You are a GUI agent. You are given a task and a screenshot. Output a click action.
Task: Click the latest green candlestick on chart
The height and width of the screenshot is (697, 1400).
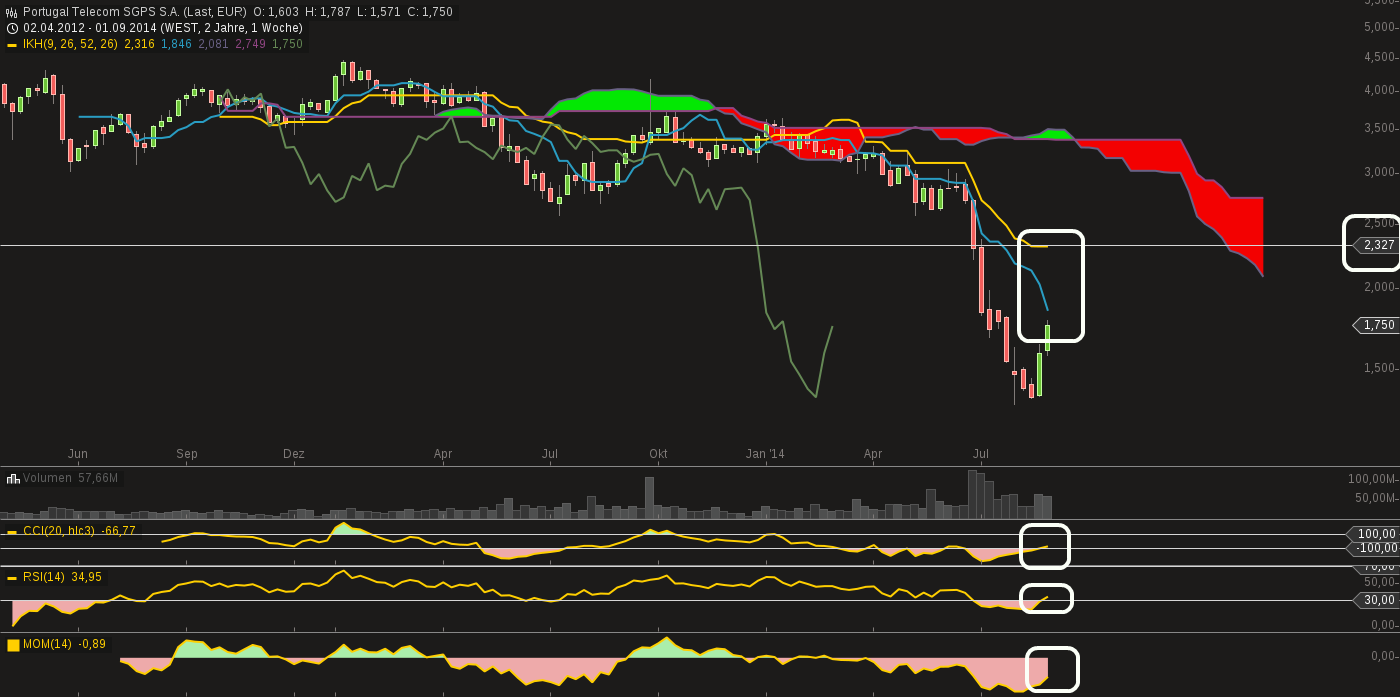[x=1047, y=338]
